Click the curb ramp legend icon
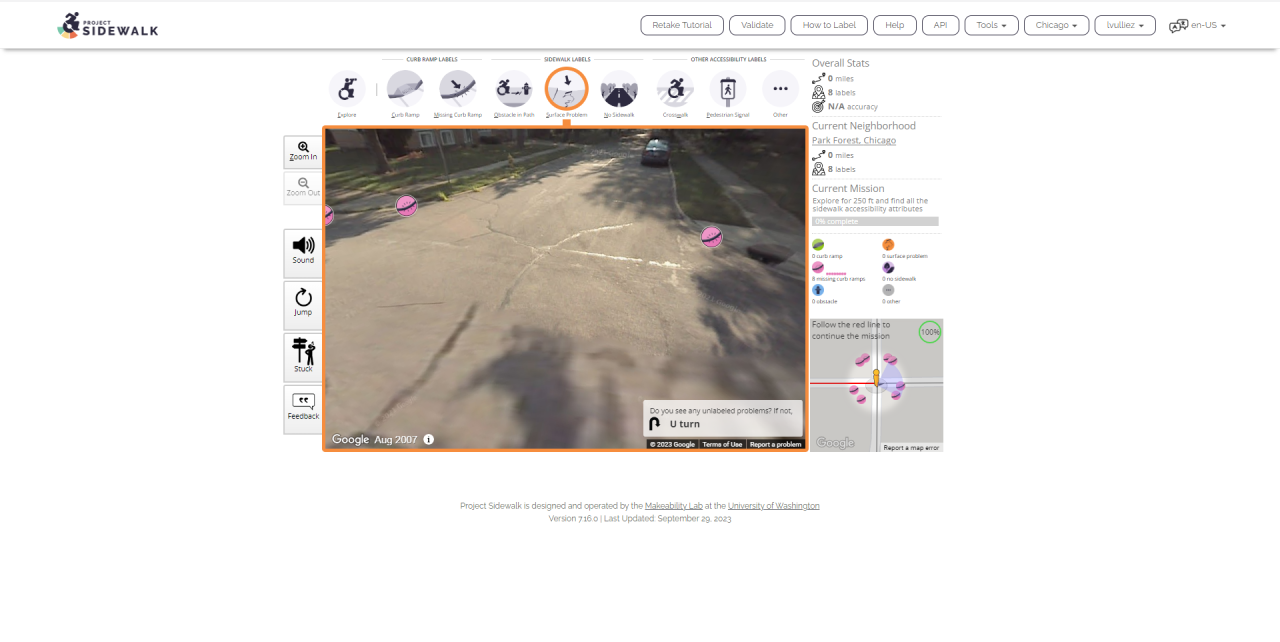This screenshot has height=642, width=1280. click(818, 245)
